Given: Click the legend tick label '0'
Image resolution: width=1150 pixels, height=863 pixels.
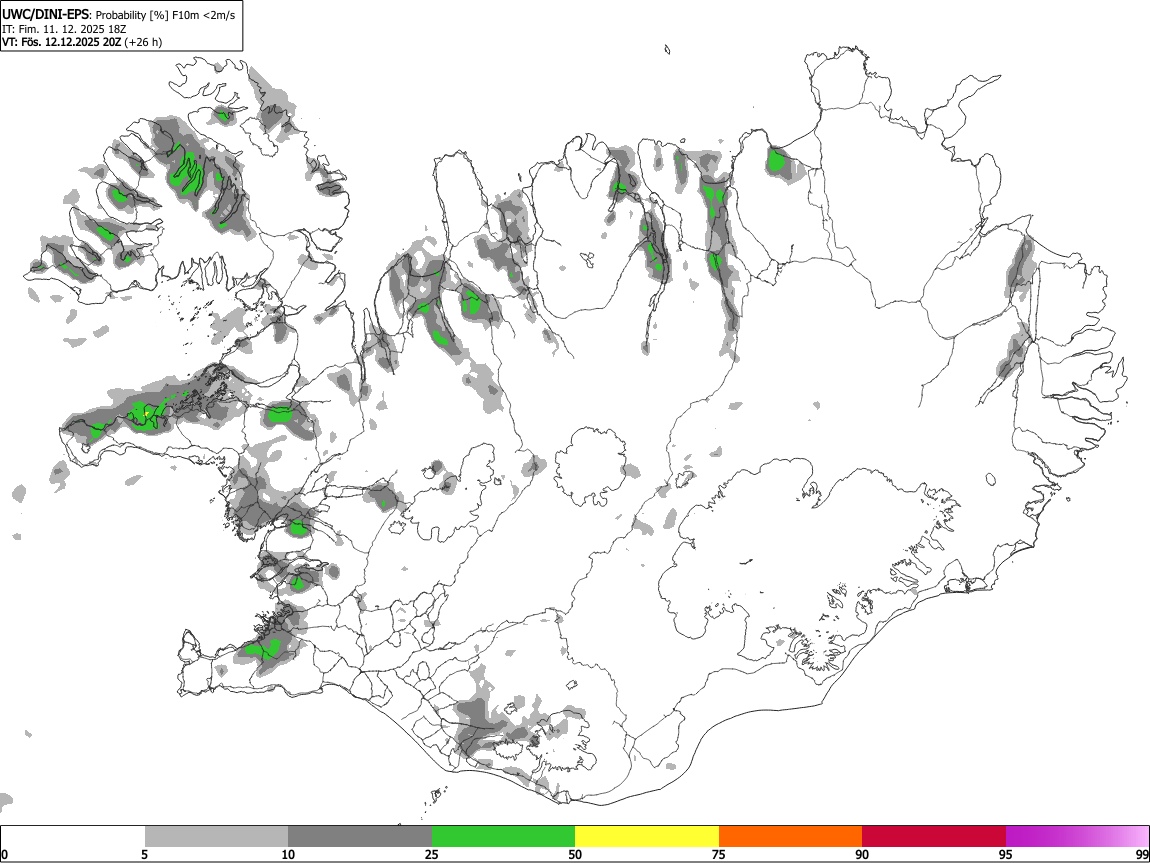Looking at the screenshot, I should [x=4, y=854].
